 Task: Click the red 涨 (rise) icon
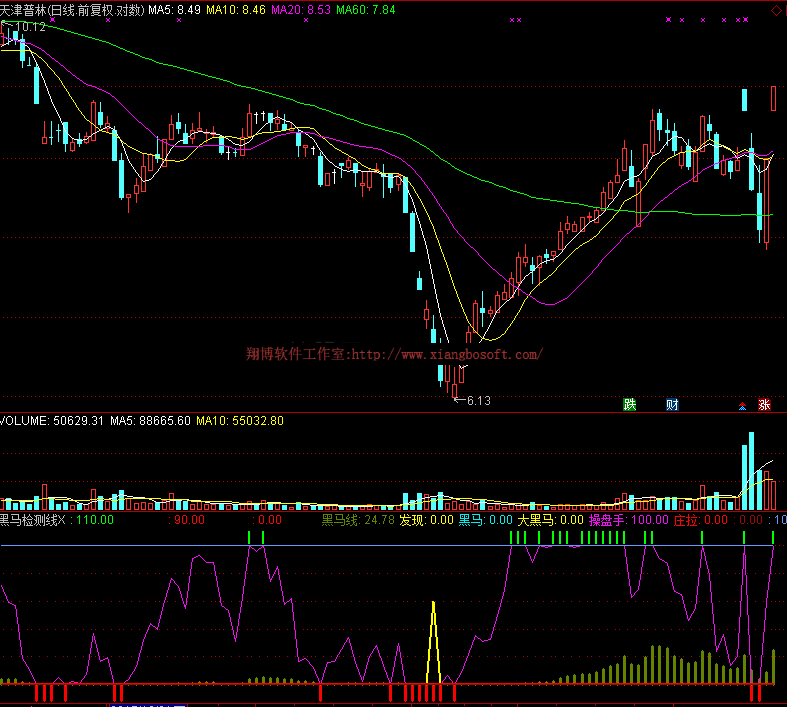pyautogui.click(x=765, y=405)
